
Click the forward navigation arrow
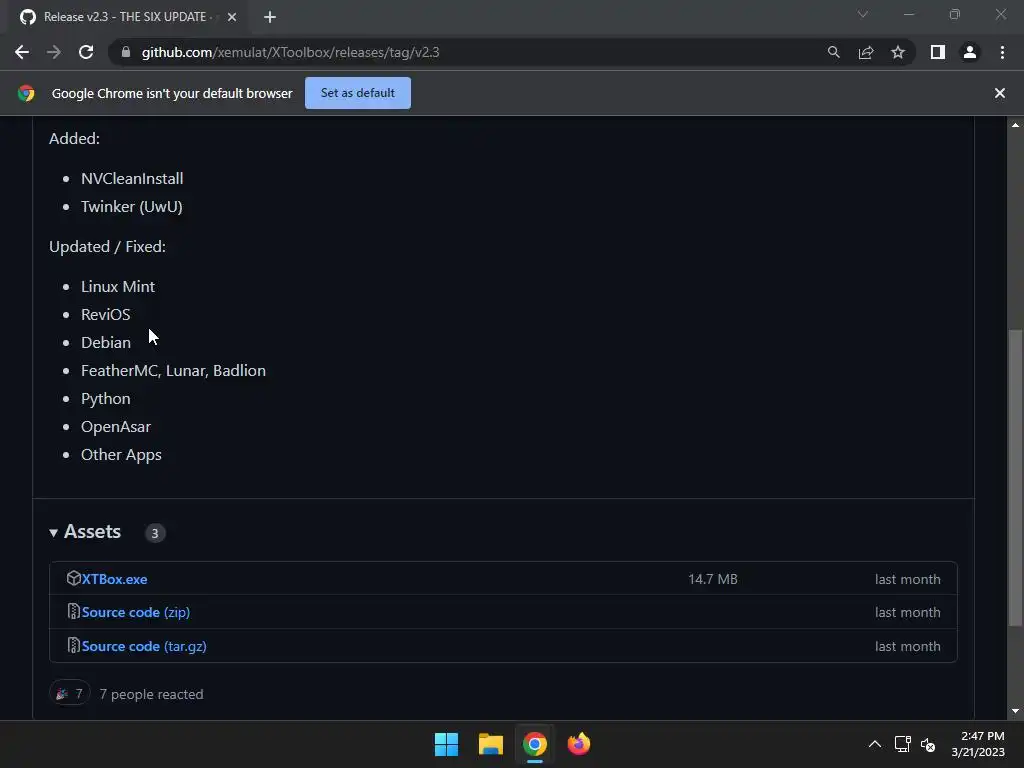[x=54, y=52]
